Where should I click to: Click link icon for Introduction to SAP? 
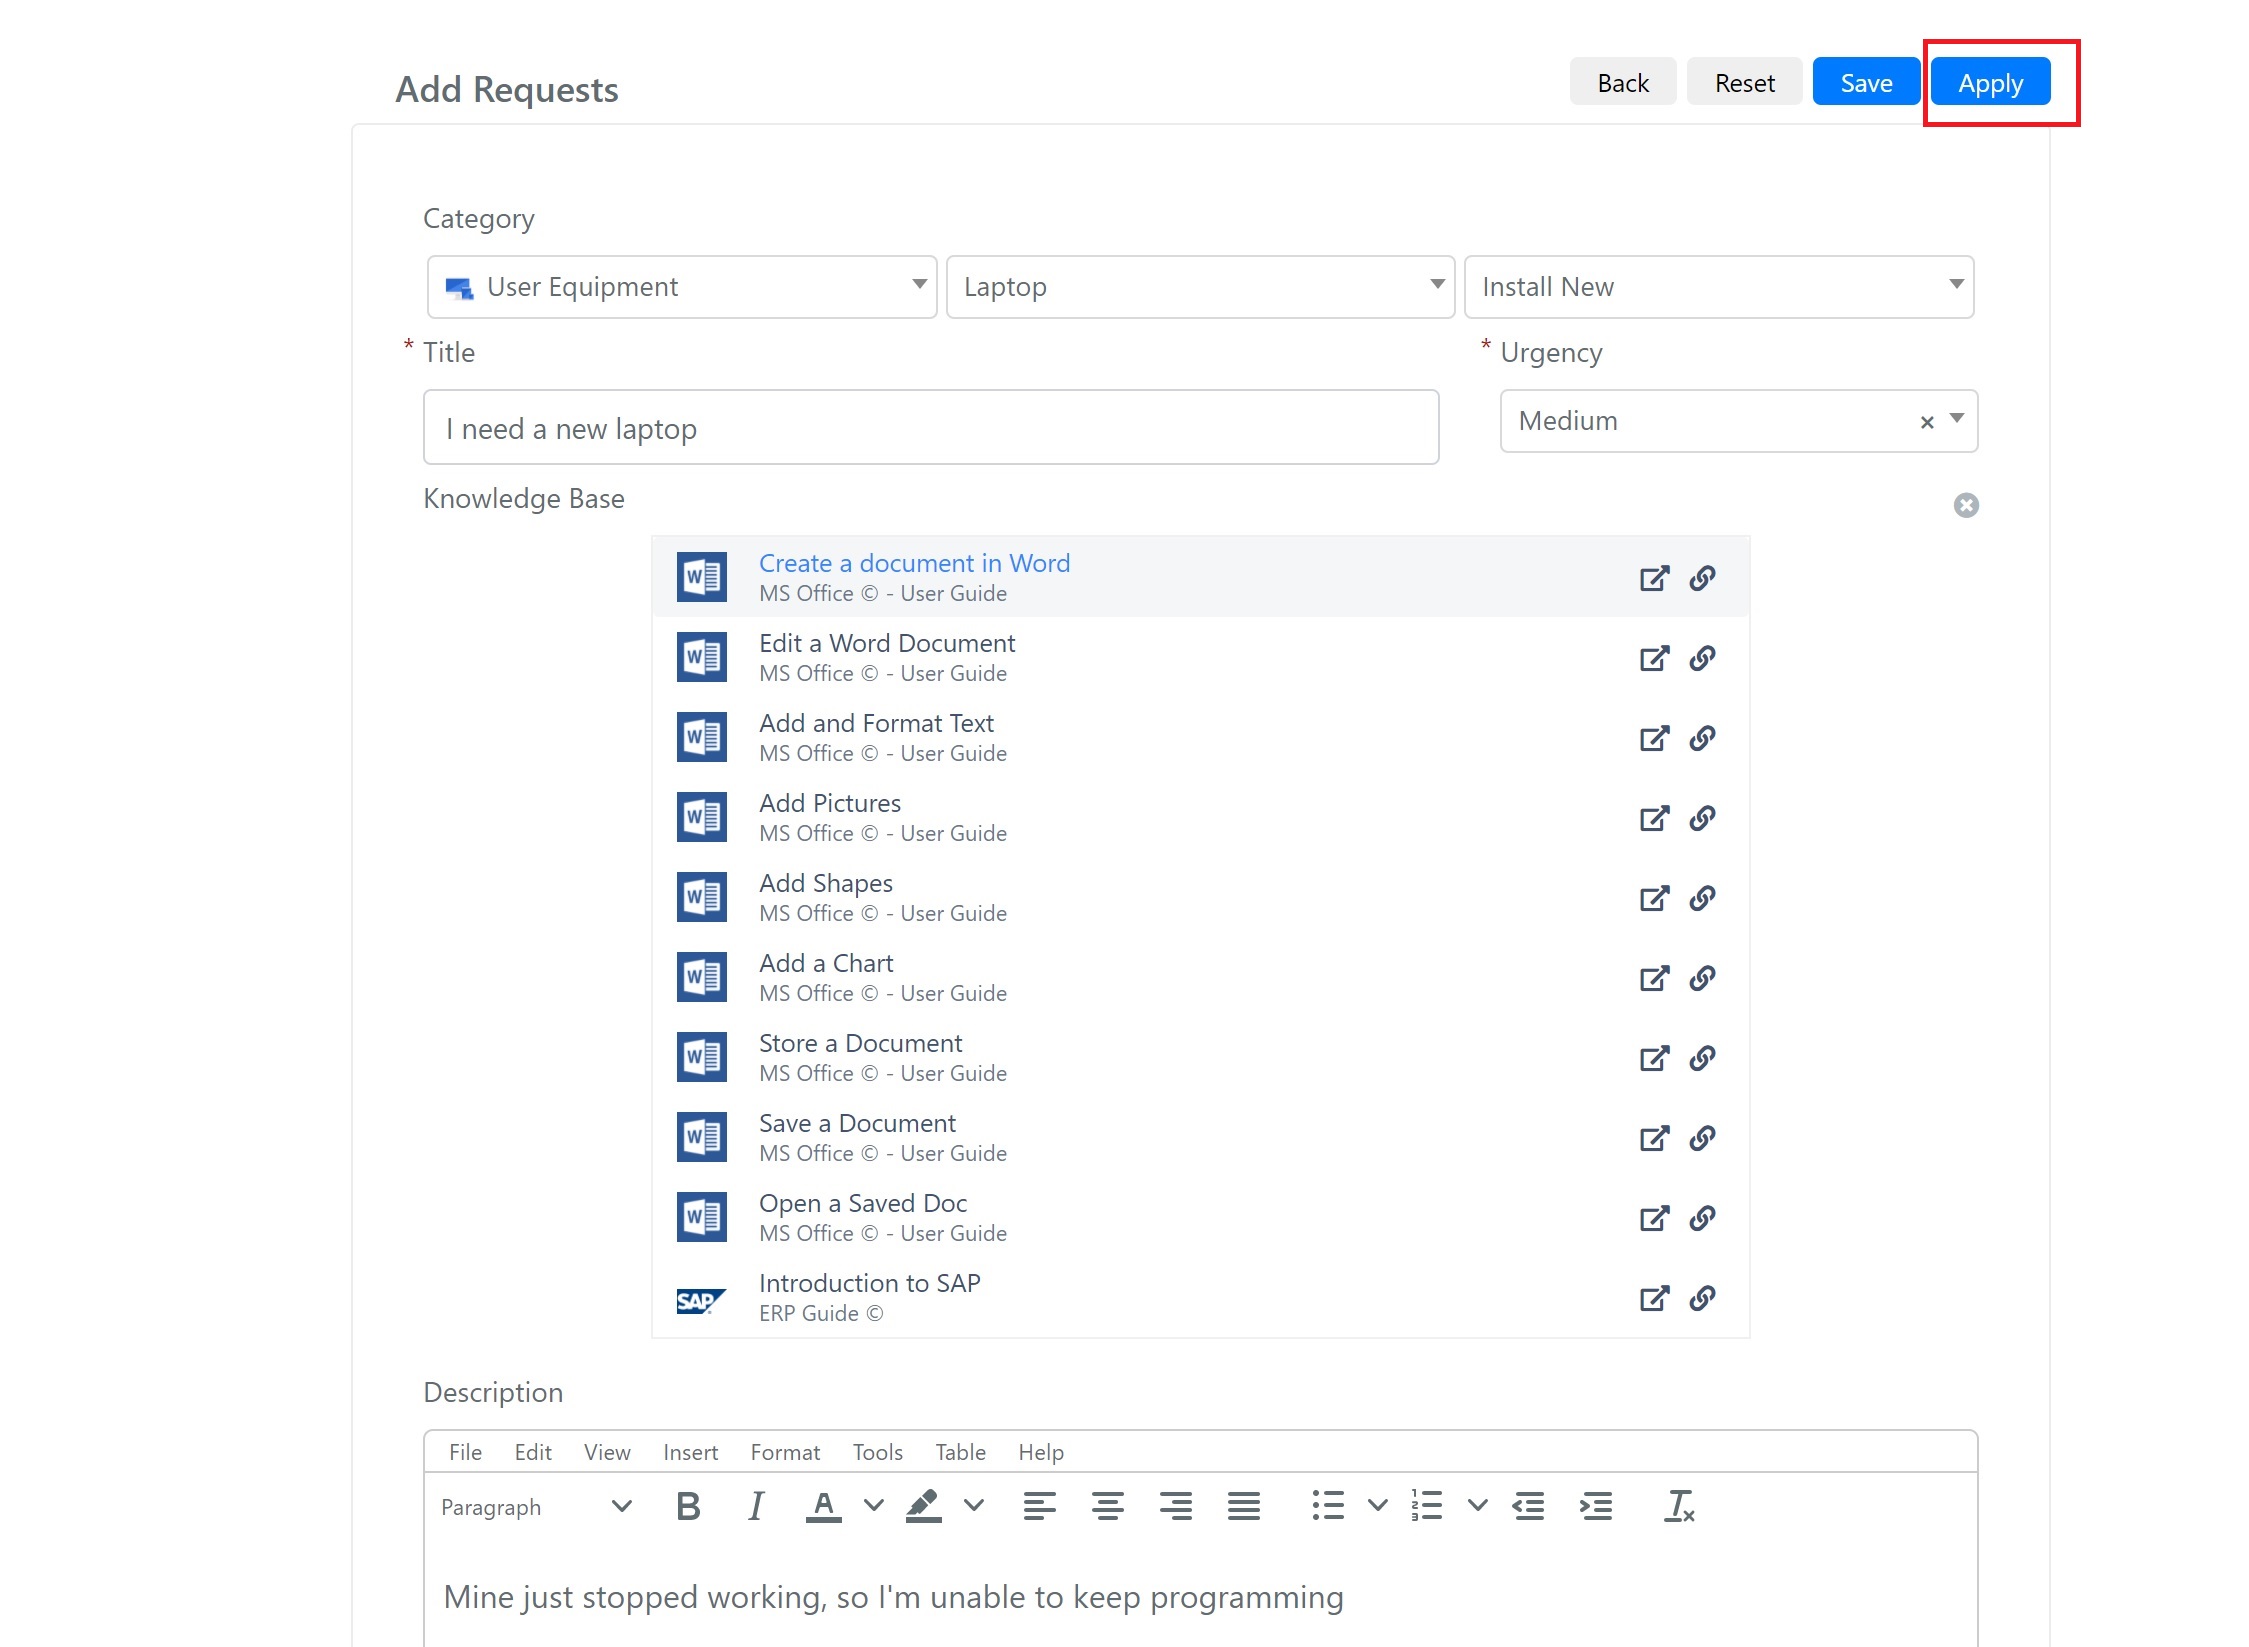(x=1702, y=1298)
